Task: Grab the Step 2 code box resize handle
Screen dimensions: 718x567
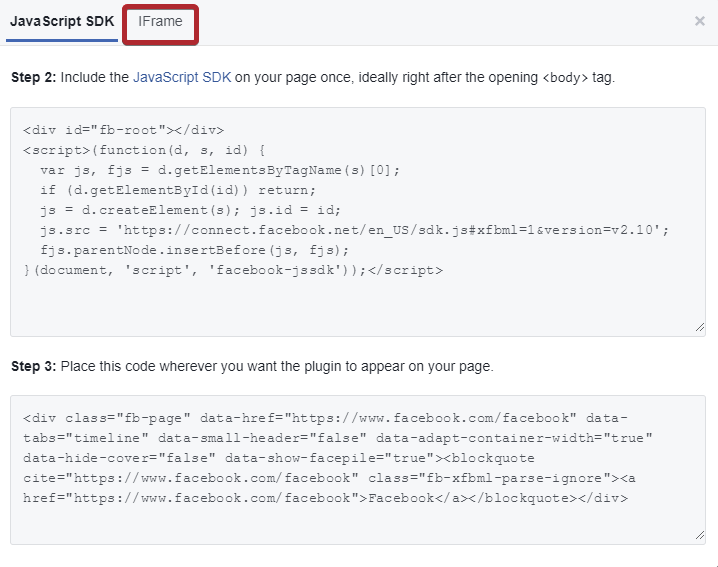Action: pyautogui.click(x=700, y=327)
